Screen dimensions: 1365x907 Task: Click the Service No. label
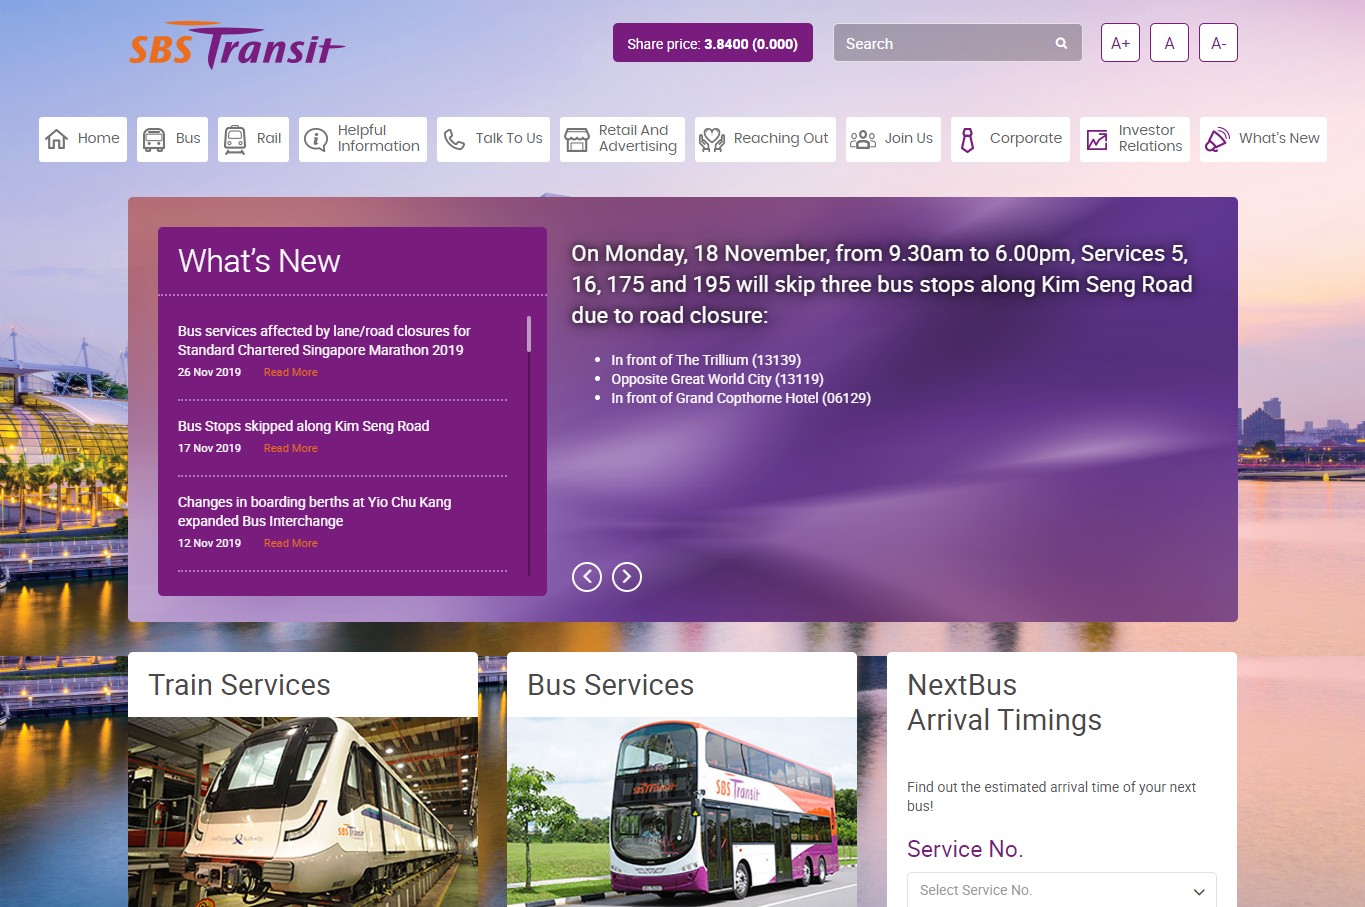pyautogui.click(x=965, y=849)
